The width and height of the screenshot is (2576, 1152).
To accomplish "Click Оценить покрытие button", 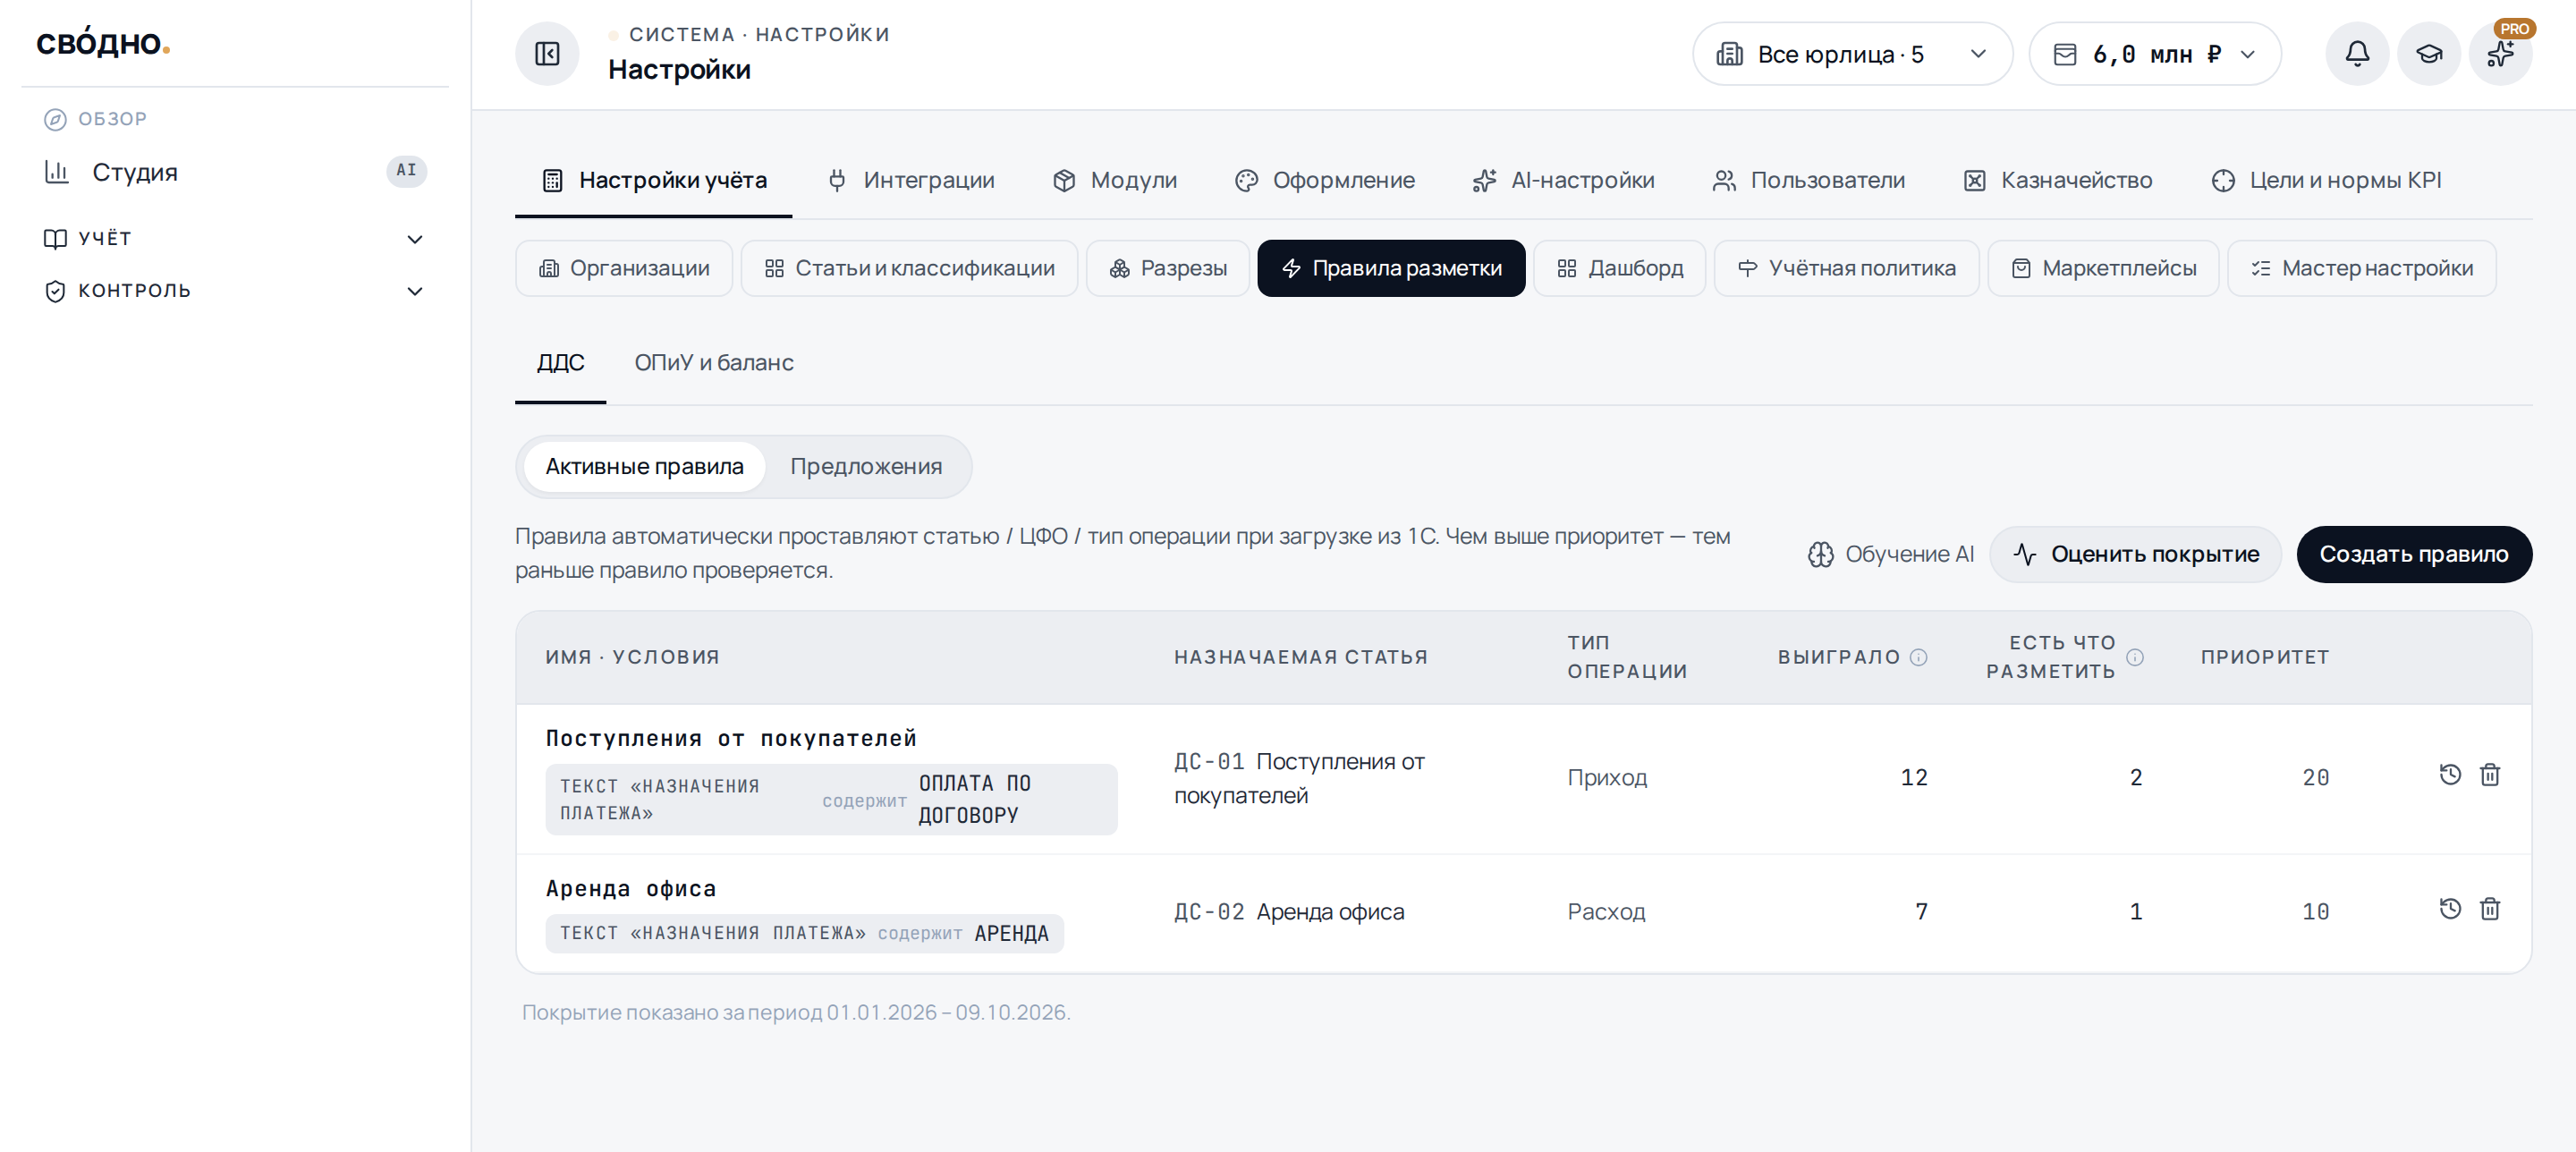I will coord(2135,554).
